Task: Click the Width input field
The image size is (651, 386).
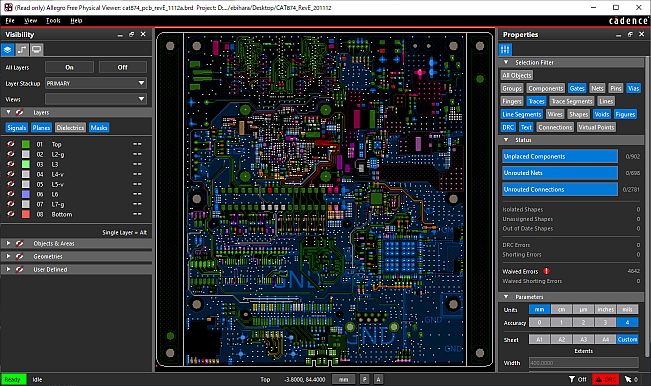Action: pos(583,363)
